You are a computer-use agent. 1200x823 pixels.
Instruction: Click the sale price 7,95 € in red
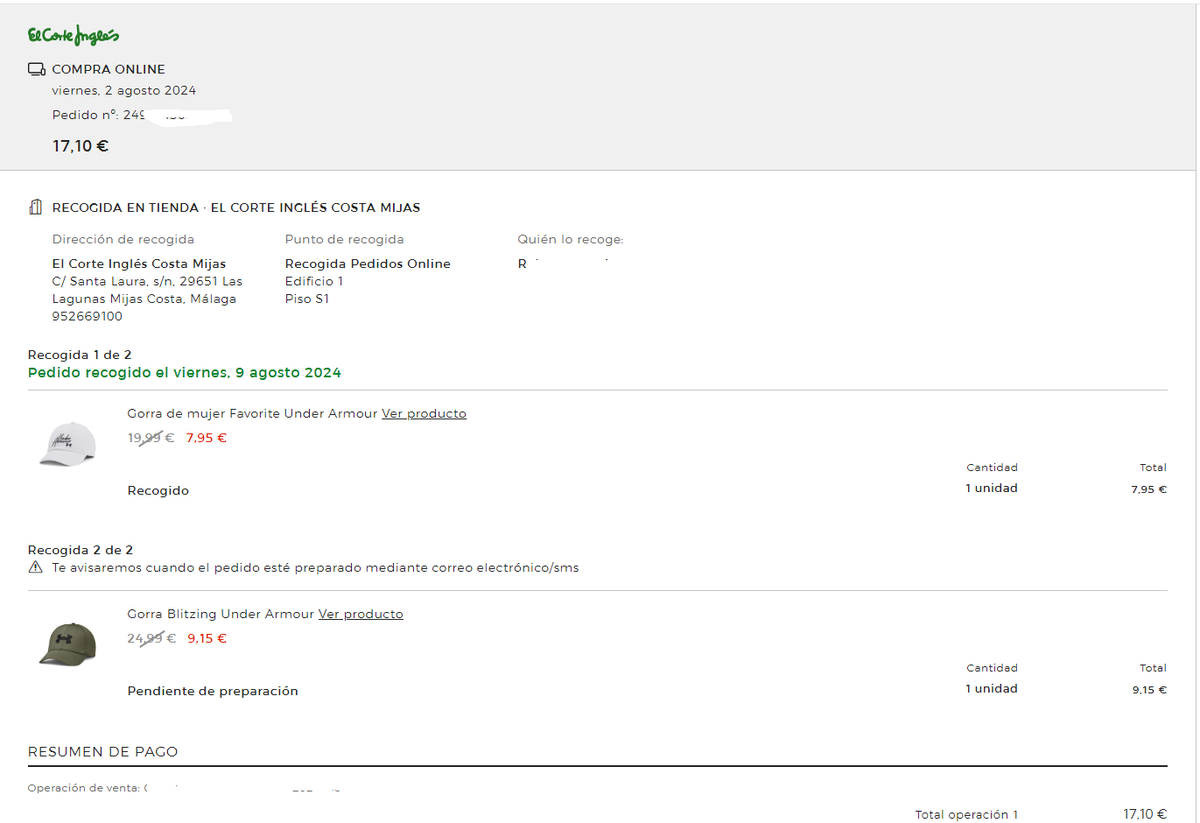click(206, 438)
